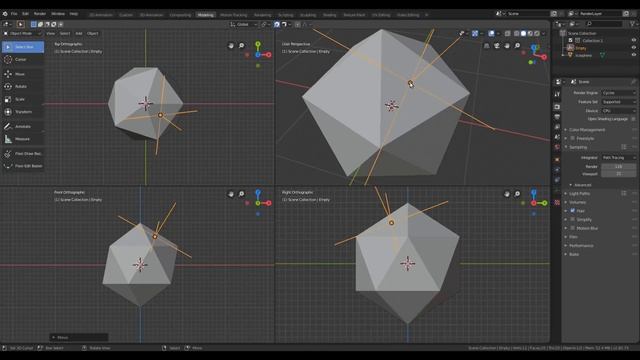Collapse the Sampling panel
The height and width of the screenshot is (360, 640).
tap(578, 147)
